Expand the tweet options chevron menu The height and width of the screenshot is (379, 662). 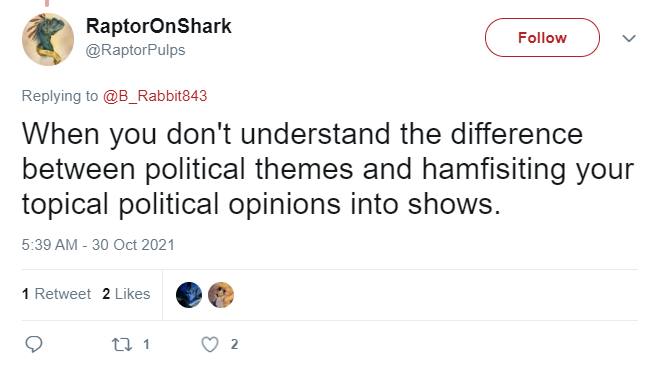(629, 38)
